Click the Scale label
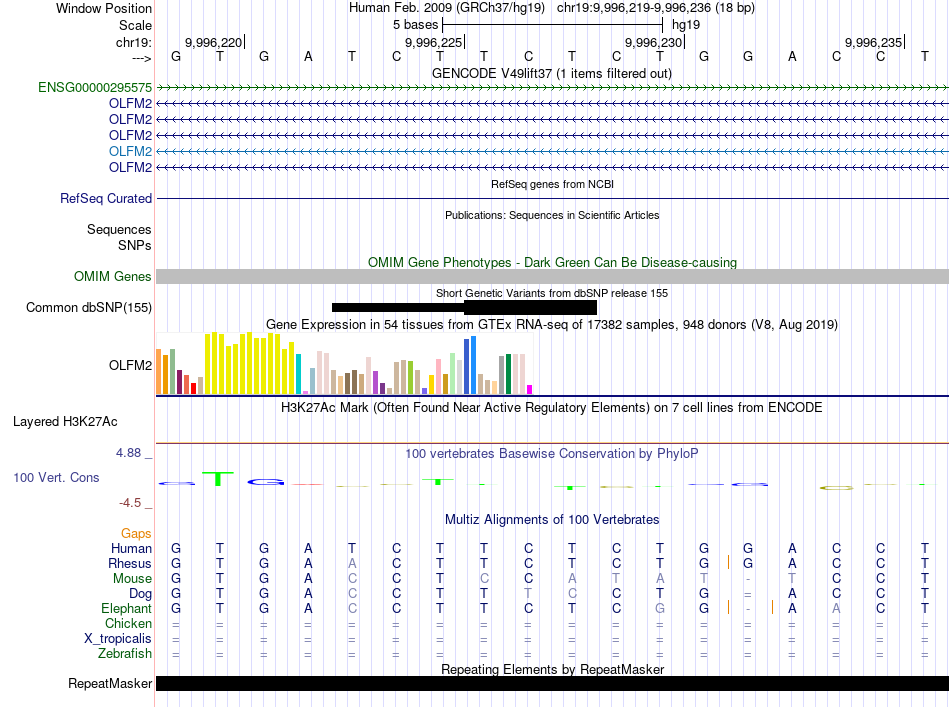This screenshot has height=707, width=950. 135,25
